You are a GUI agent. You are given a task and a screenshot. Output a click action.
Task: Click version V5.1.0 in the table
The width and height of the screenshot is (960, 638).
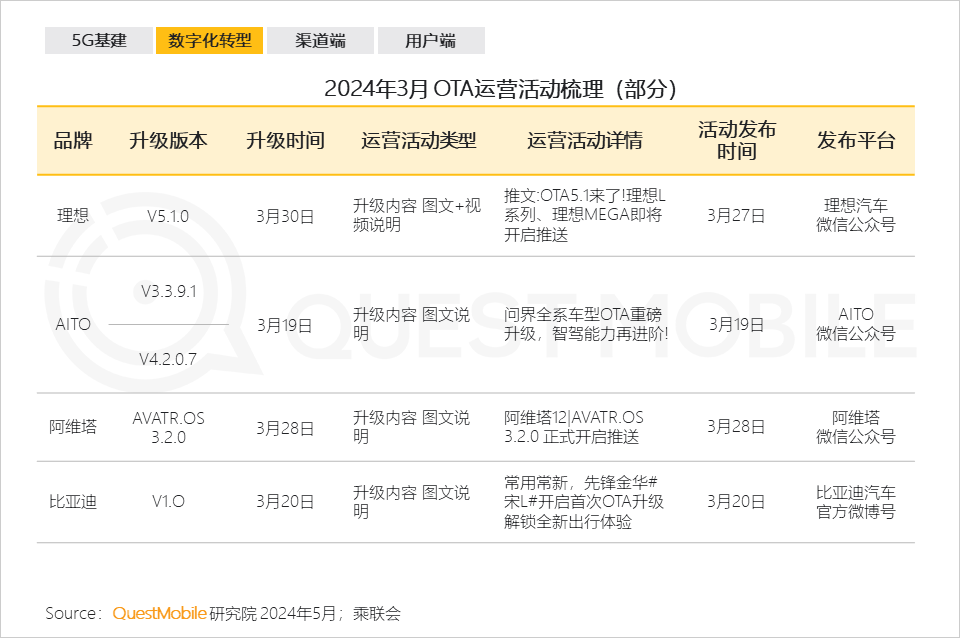point(168,216)
